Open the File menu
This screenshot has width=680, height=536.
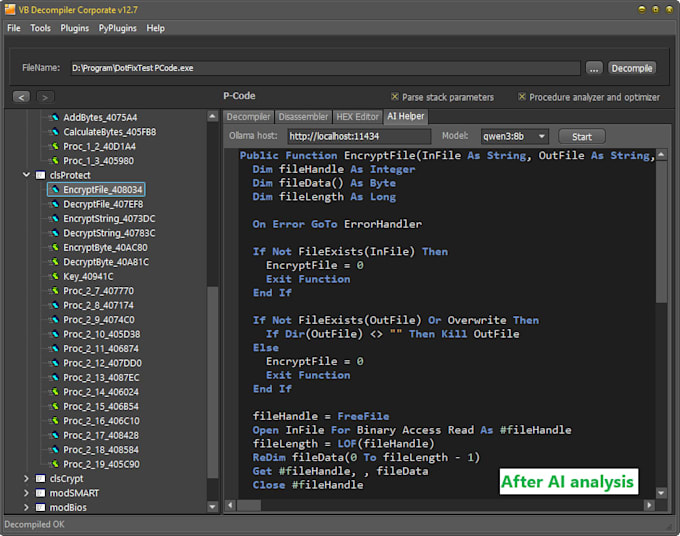[x=13, y=28]
